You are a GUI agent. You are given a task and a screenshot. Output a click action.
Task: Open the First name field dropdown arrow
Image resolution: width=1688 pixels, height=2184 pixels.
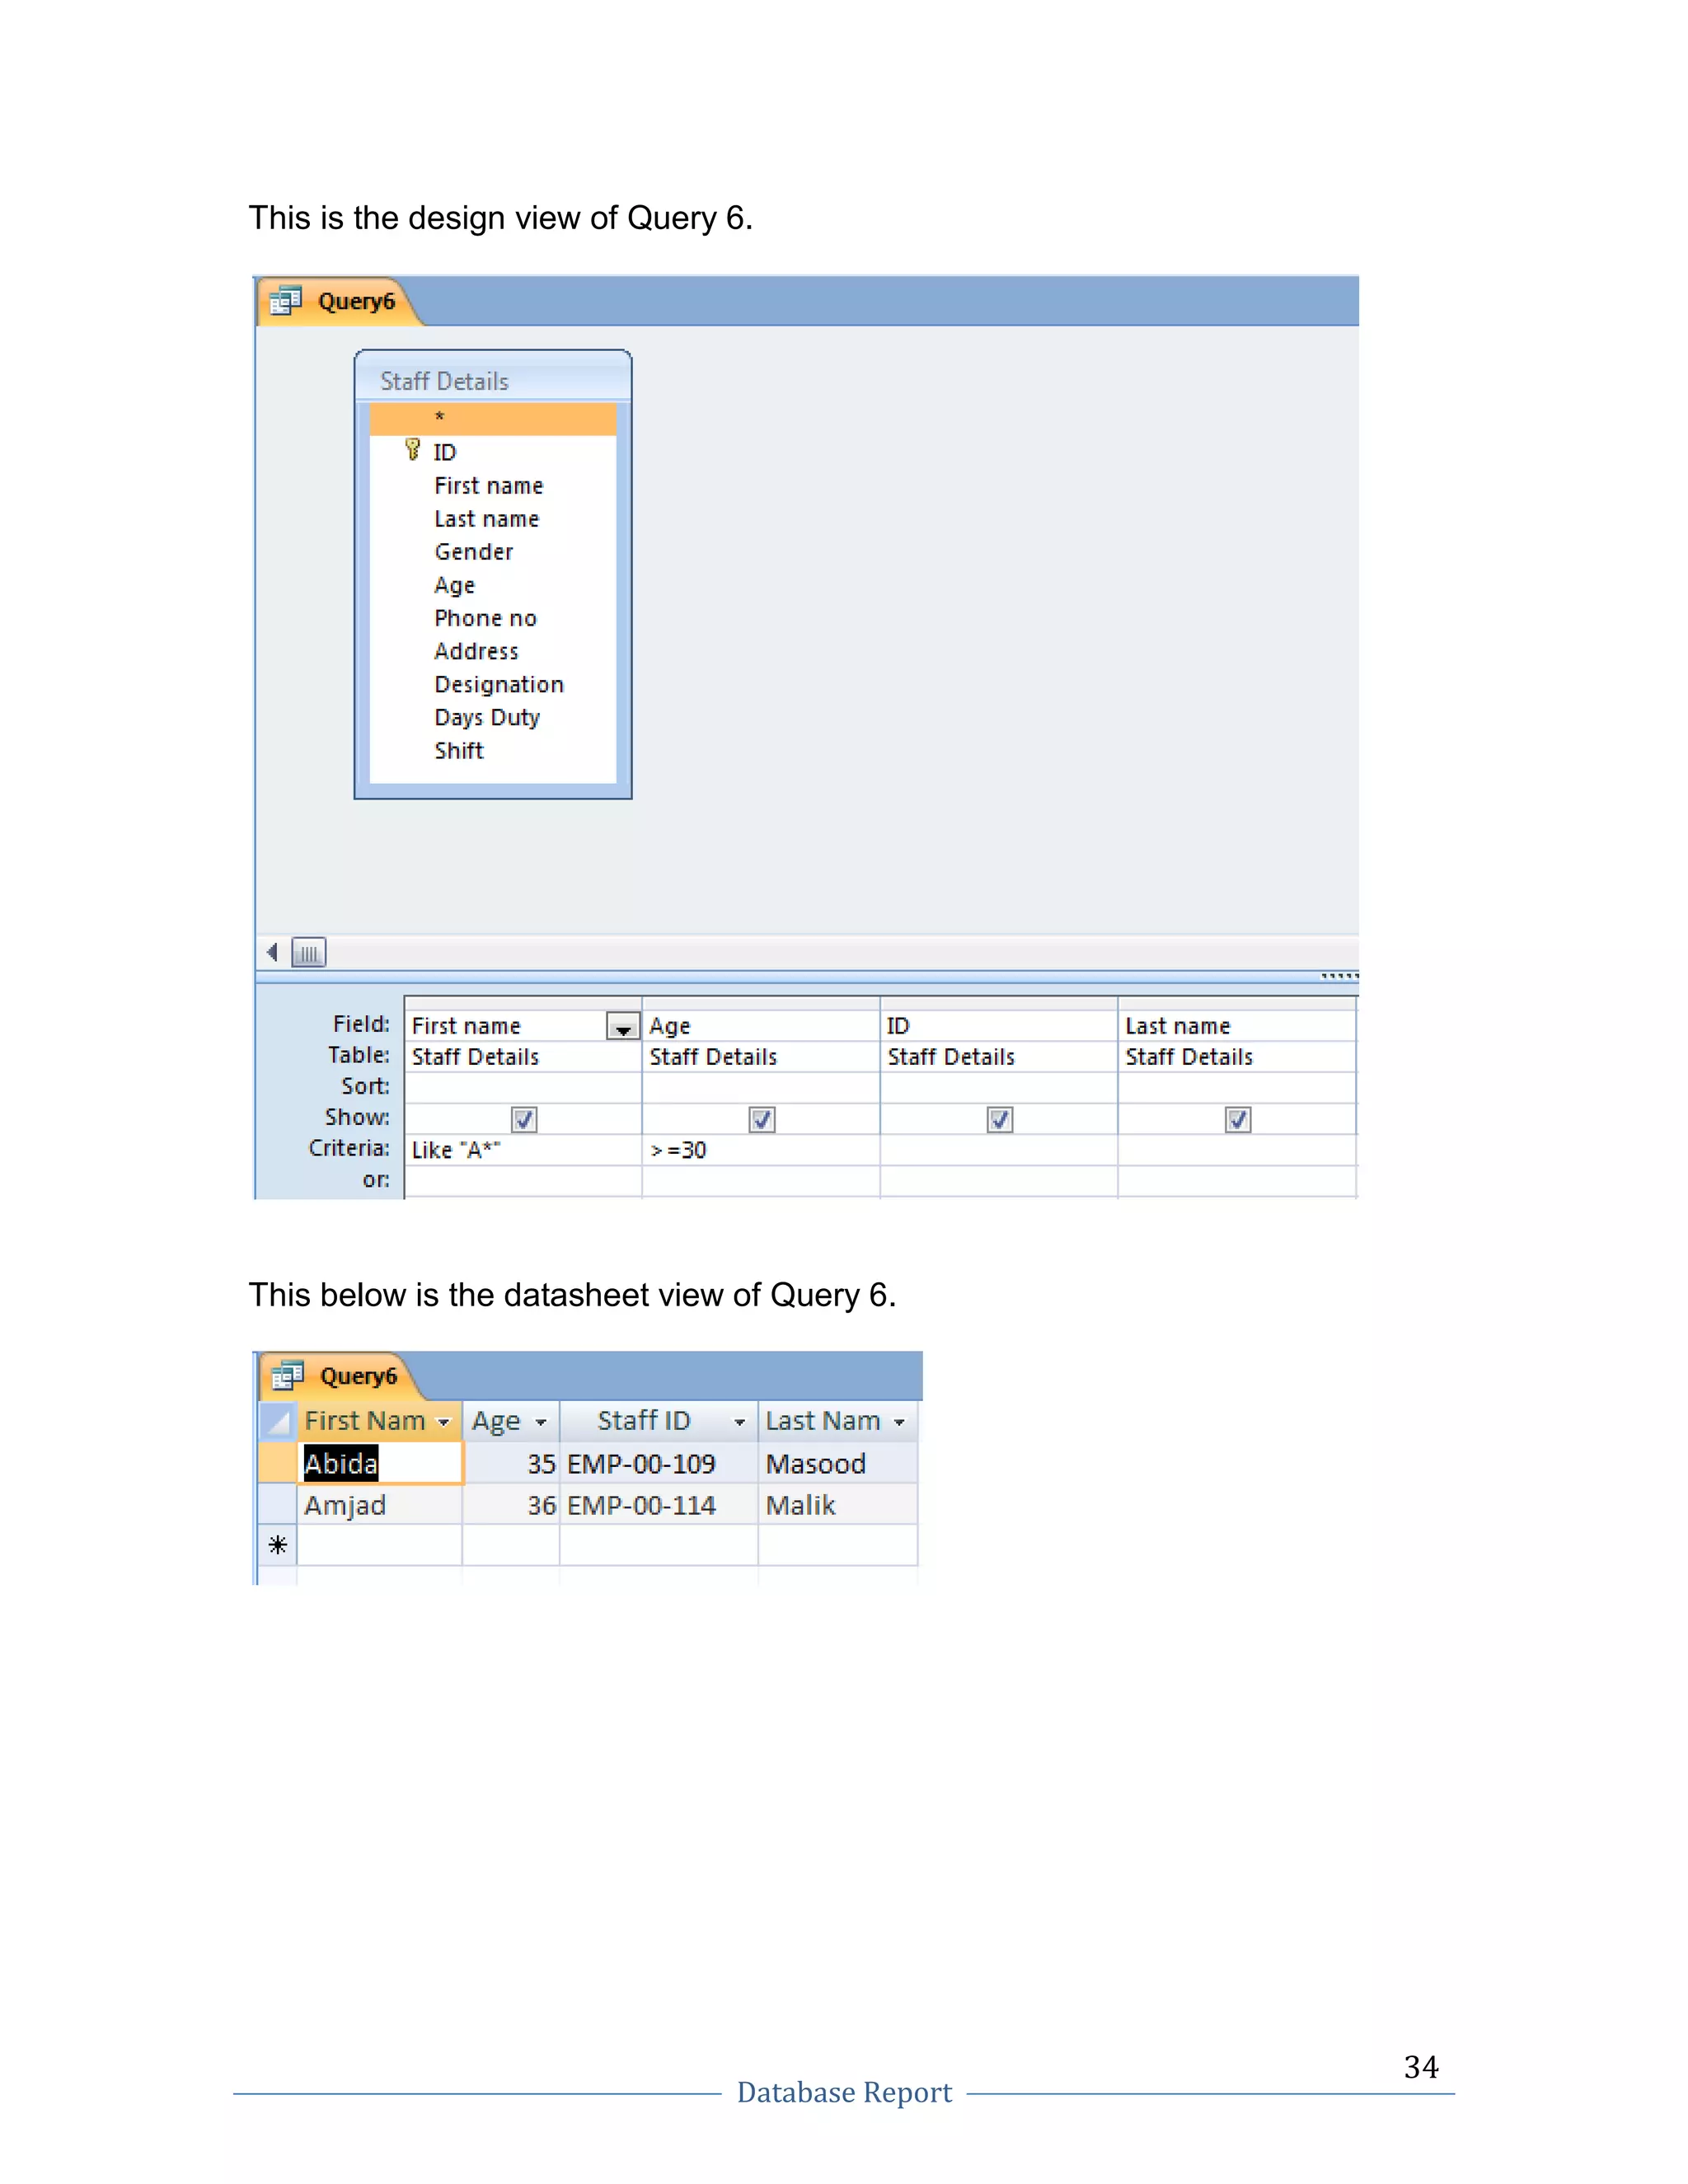pos(622,1026)
